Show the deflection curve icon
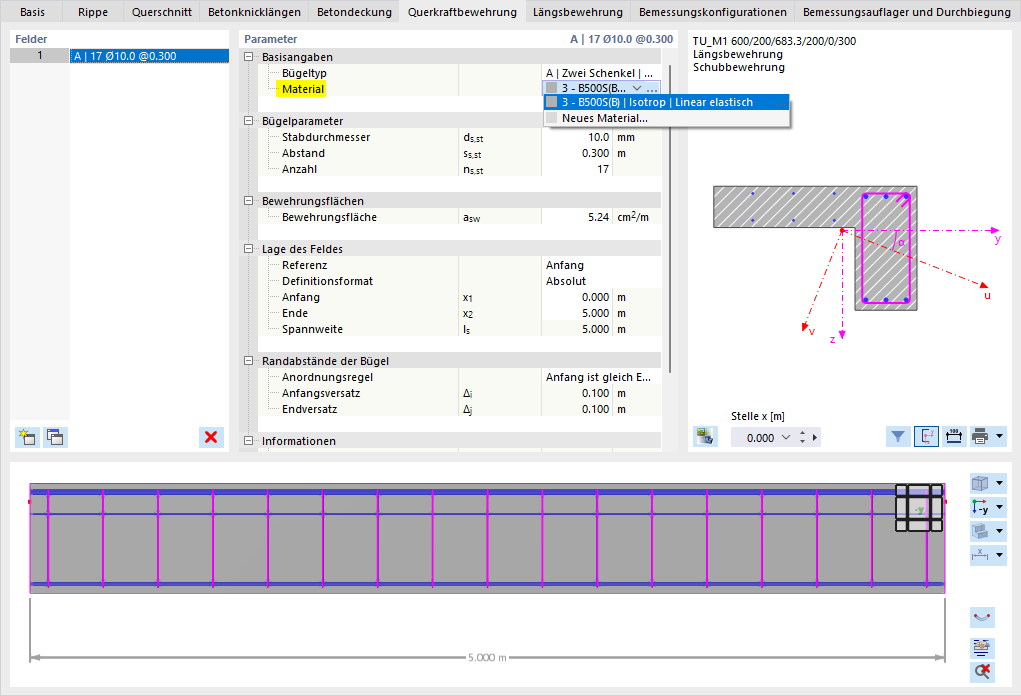 982,617
